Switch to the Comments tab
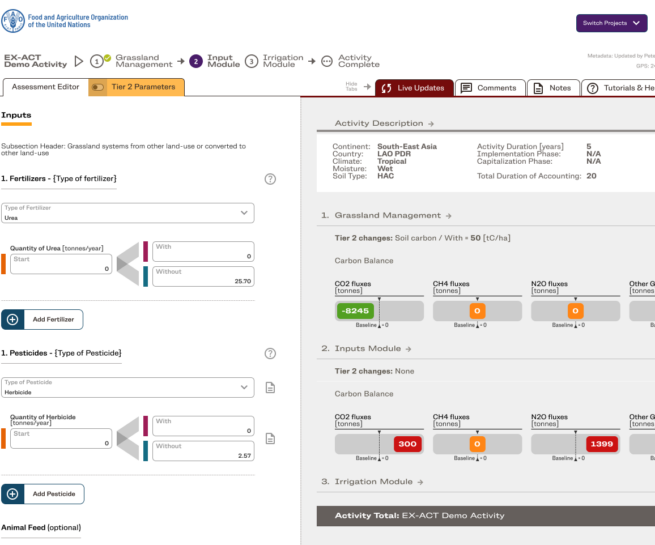This screenshot has height=545, width=655. click(x=489, y=88)
